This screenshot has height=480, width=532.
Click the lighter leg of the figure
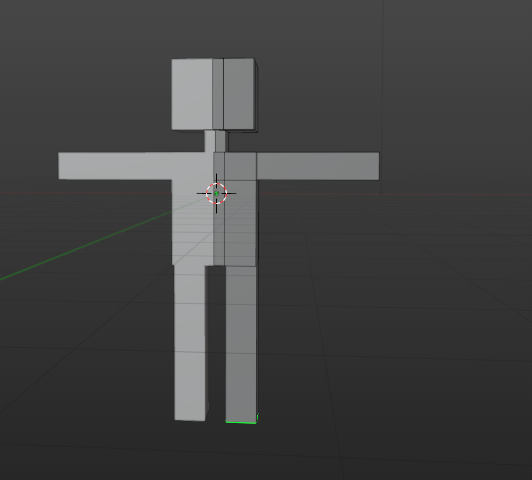[190, 343]
